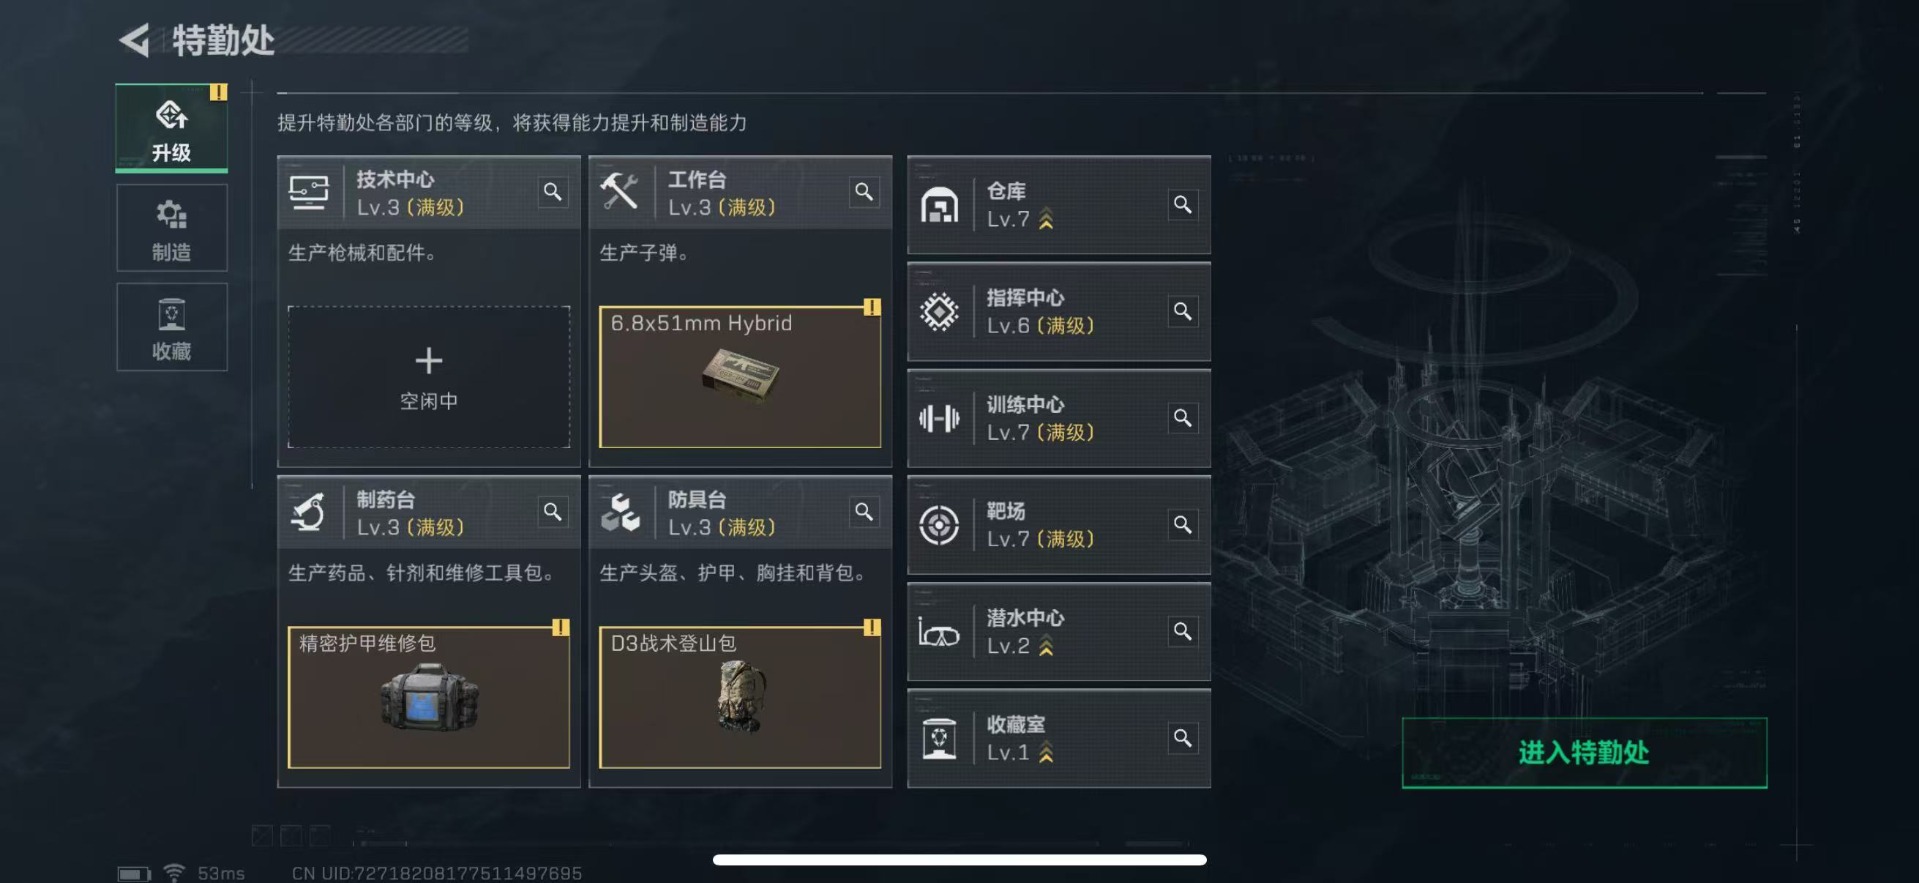
Task: Open the 制药台 magnifier details icon
Action: pos(552,512)
